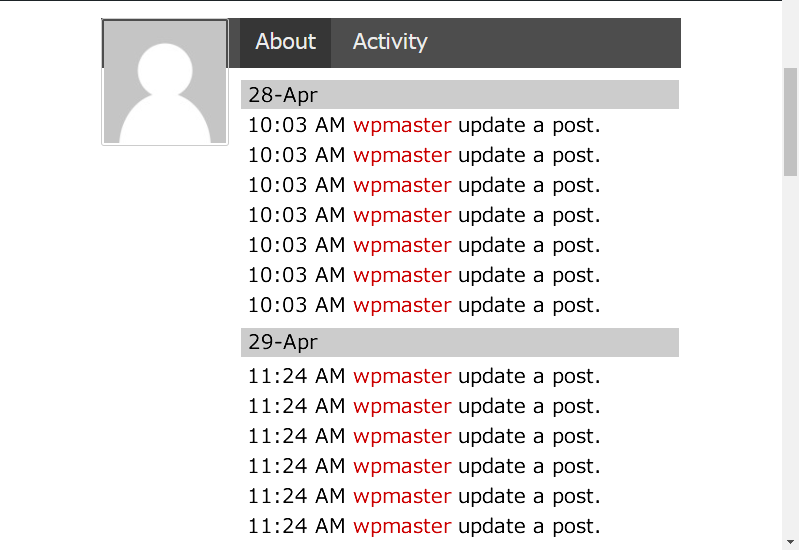
Task: Open wpmaster link in third 29-Apr entry
Action: (x=402, y=437)
